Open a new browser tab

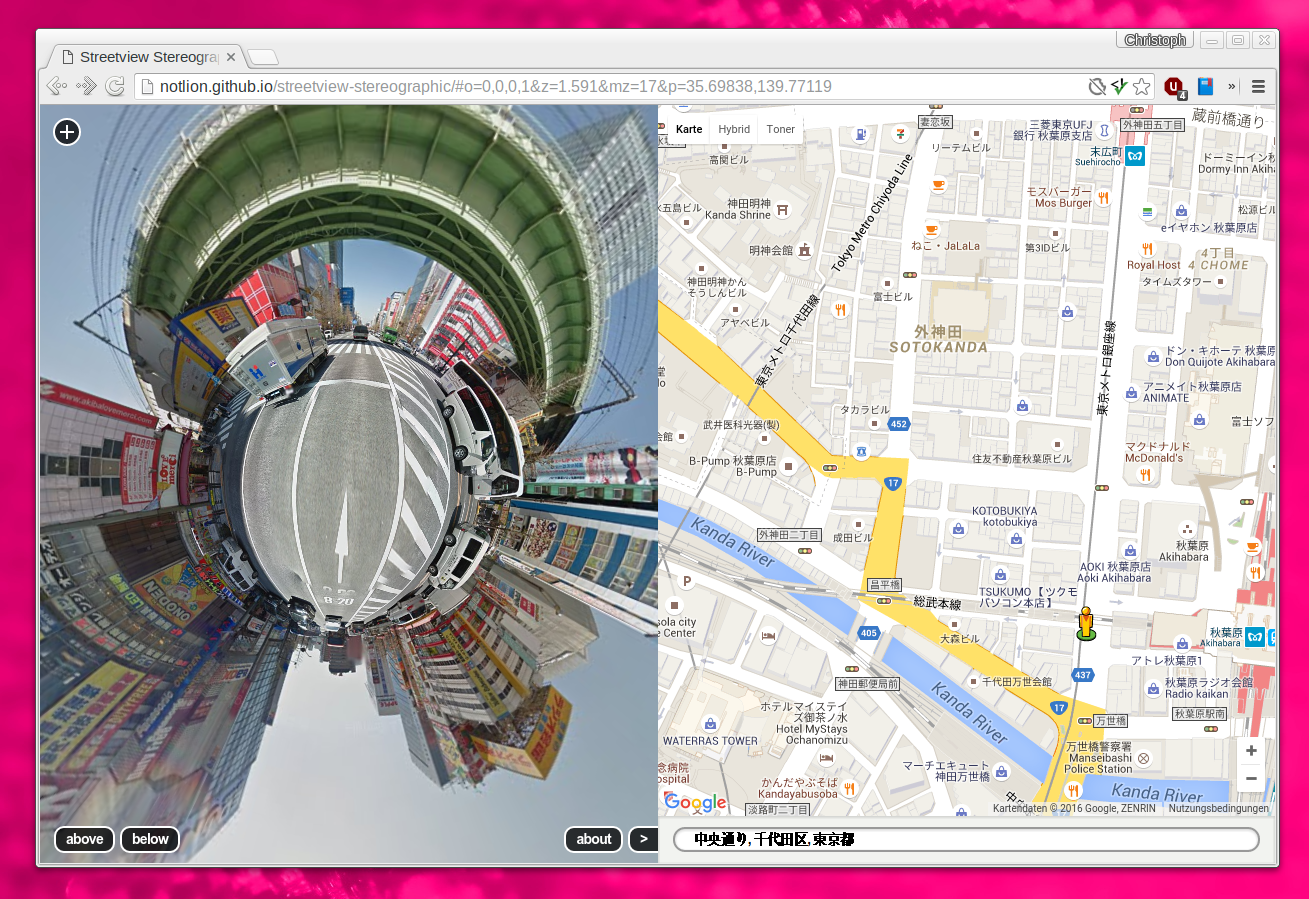263,57
